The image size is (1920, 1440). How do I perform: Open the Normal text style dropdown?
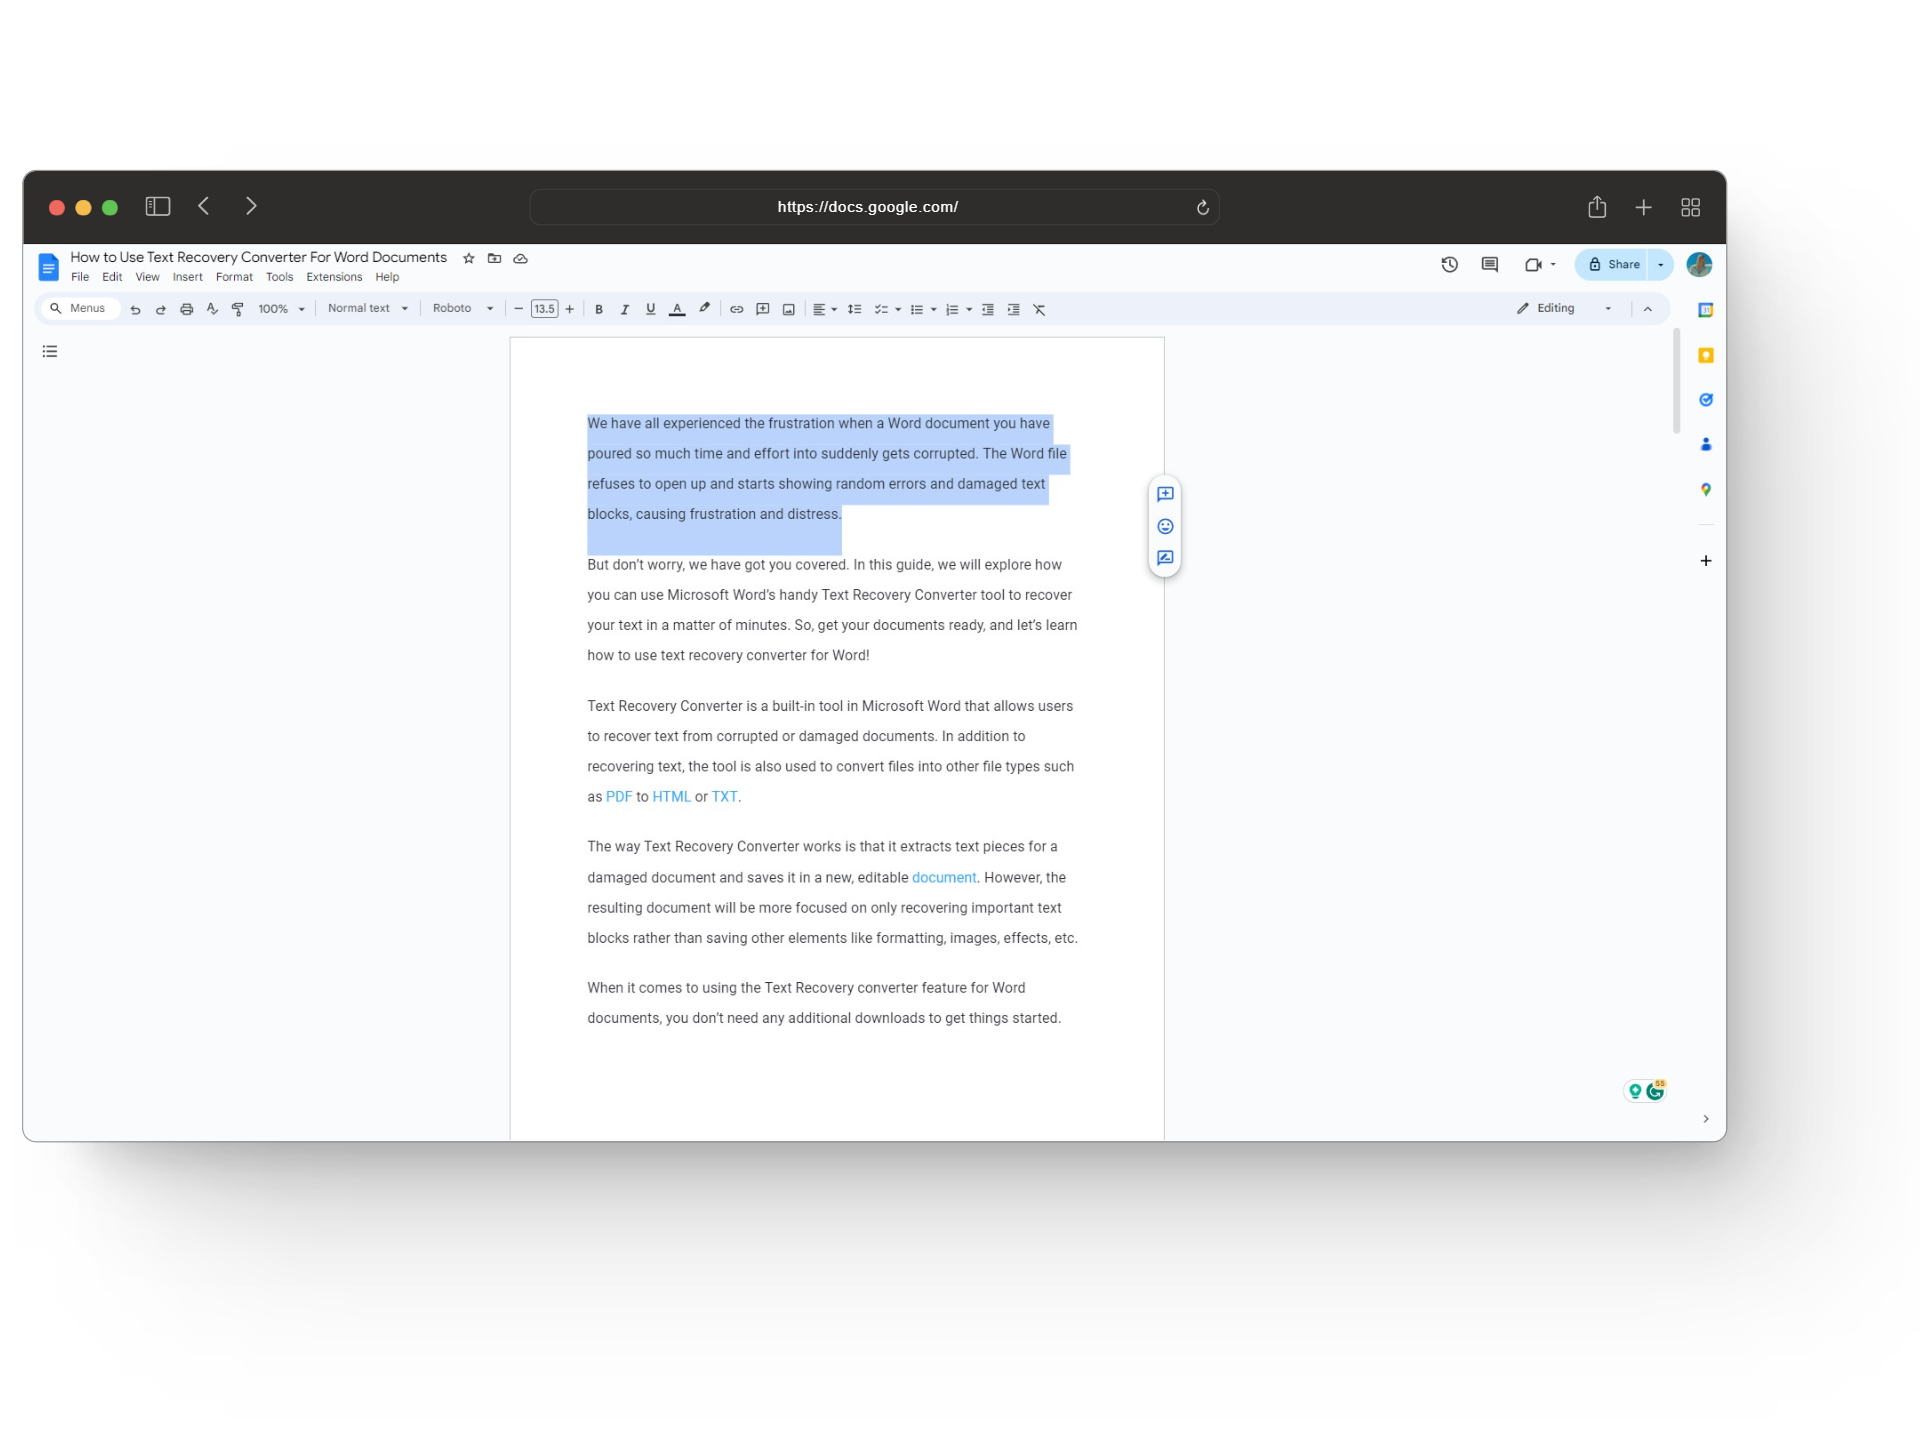pos(367,308)
